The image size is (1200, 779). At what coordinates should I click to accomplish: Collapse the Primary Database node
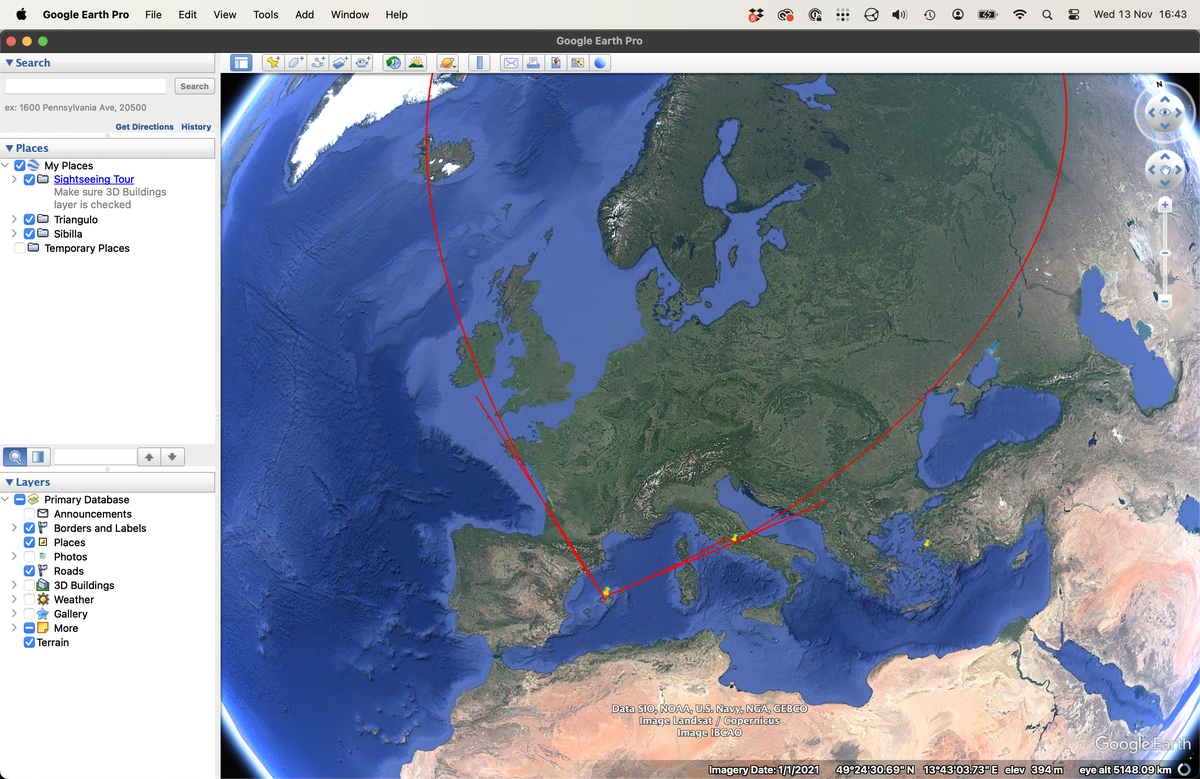[6, 500]
